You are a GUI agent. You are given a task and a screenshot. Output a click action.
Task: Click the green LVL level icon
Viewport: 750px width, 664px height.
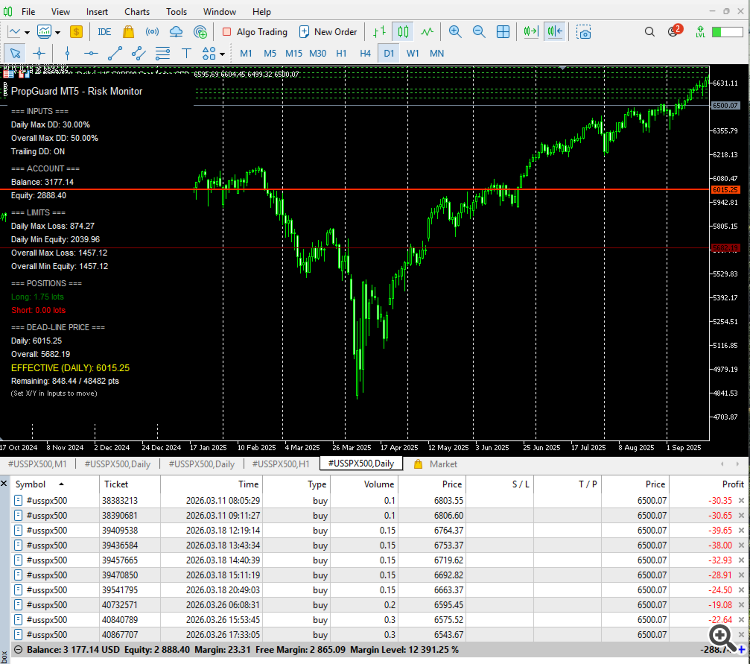coord(700,32)
